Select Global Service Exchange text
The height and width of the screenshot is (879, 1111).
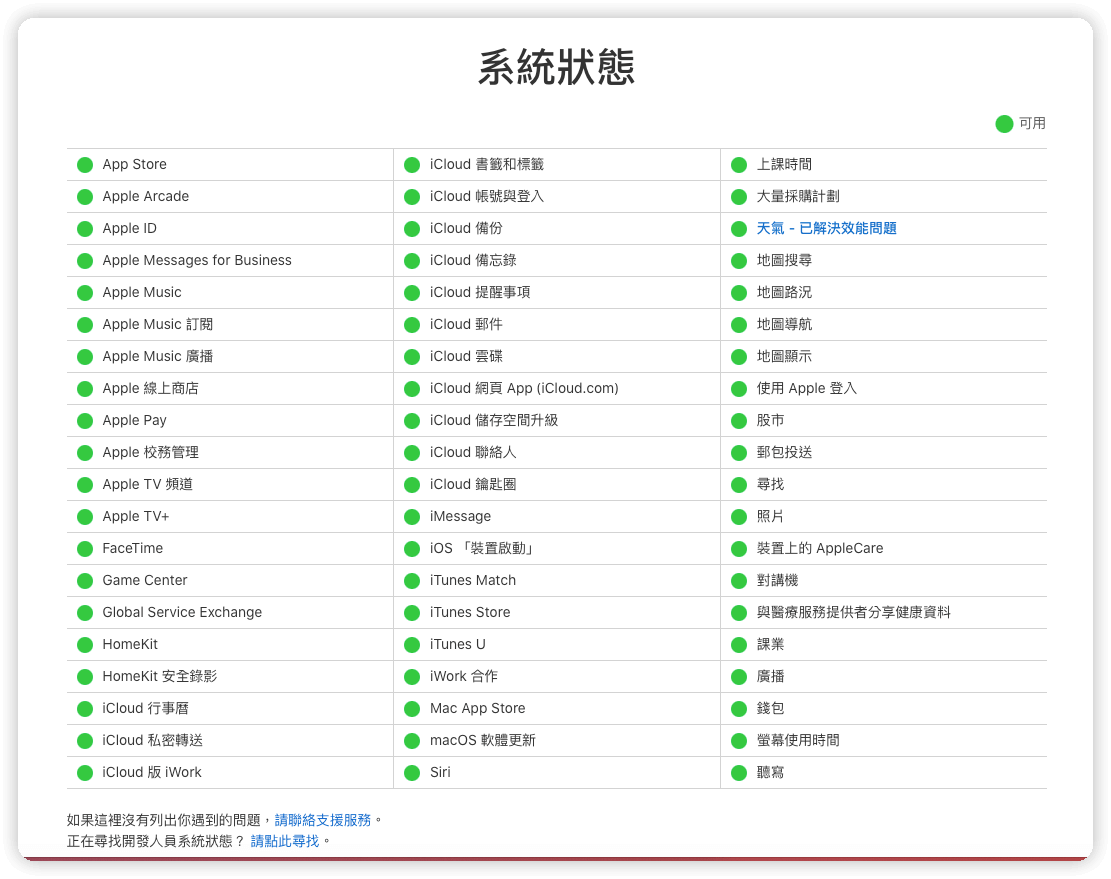point(182,612)
